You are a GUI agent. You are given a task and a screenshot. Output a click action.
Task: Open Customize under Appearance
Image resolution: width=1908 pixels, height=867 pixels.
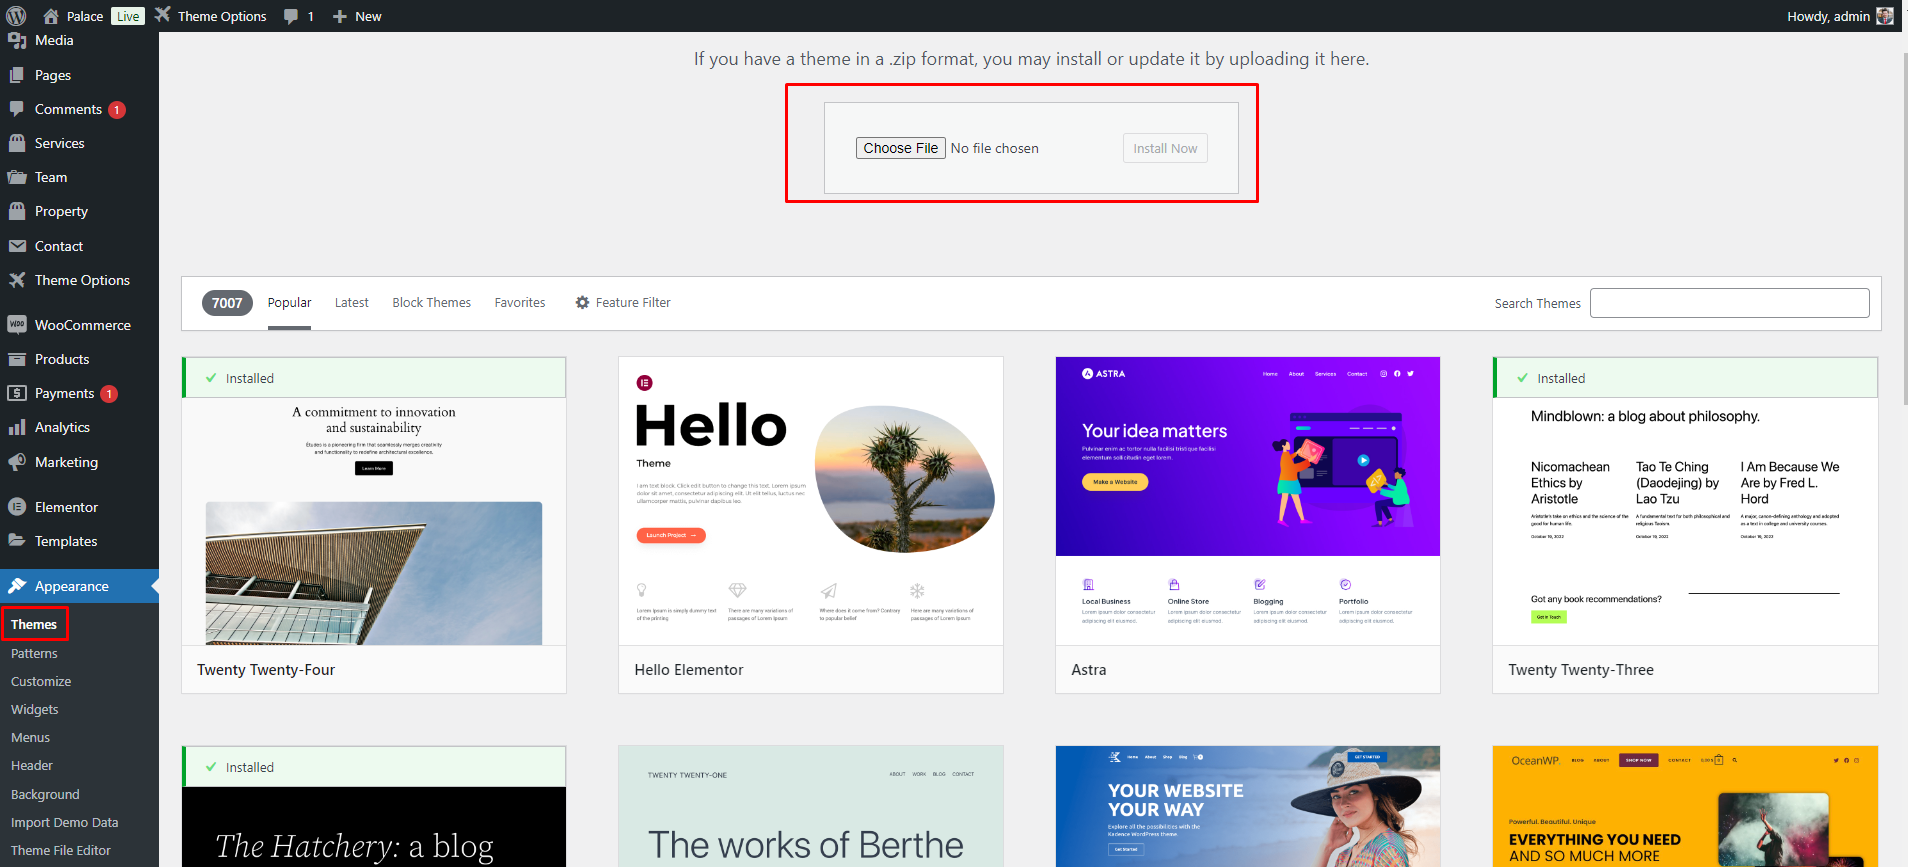tap(41, 681)
